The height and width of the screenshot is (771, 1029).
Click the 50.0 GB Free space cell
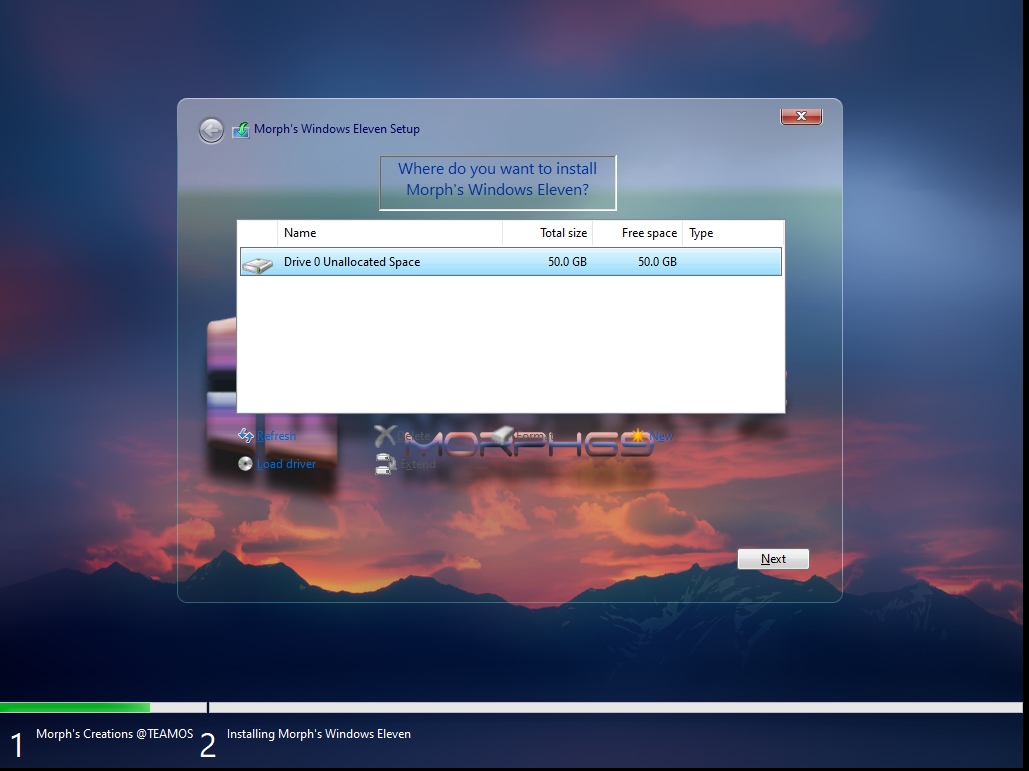(657, 262)
